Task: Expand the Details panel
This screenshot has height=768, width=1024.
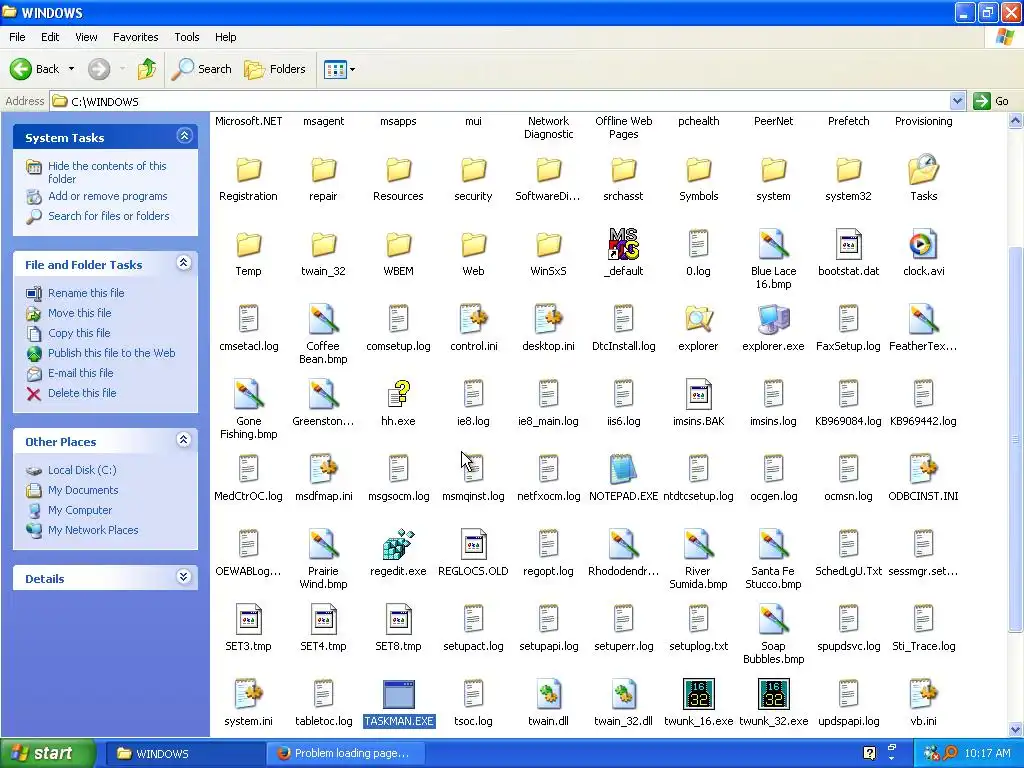Action: [x=184, y=577]
